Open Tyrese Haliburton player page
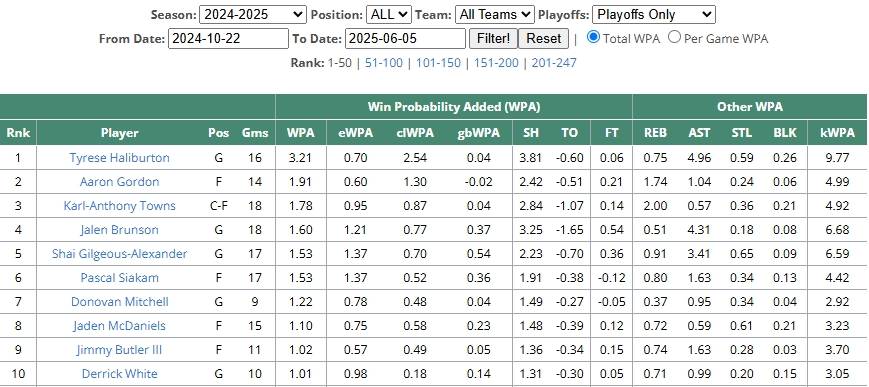Image resolution: width=869 pixels, height=387 pixels. pos(120,158)
